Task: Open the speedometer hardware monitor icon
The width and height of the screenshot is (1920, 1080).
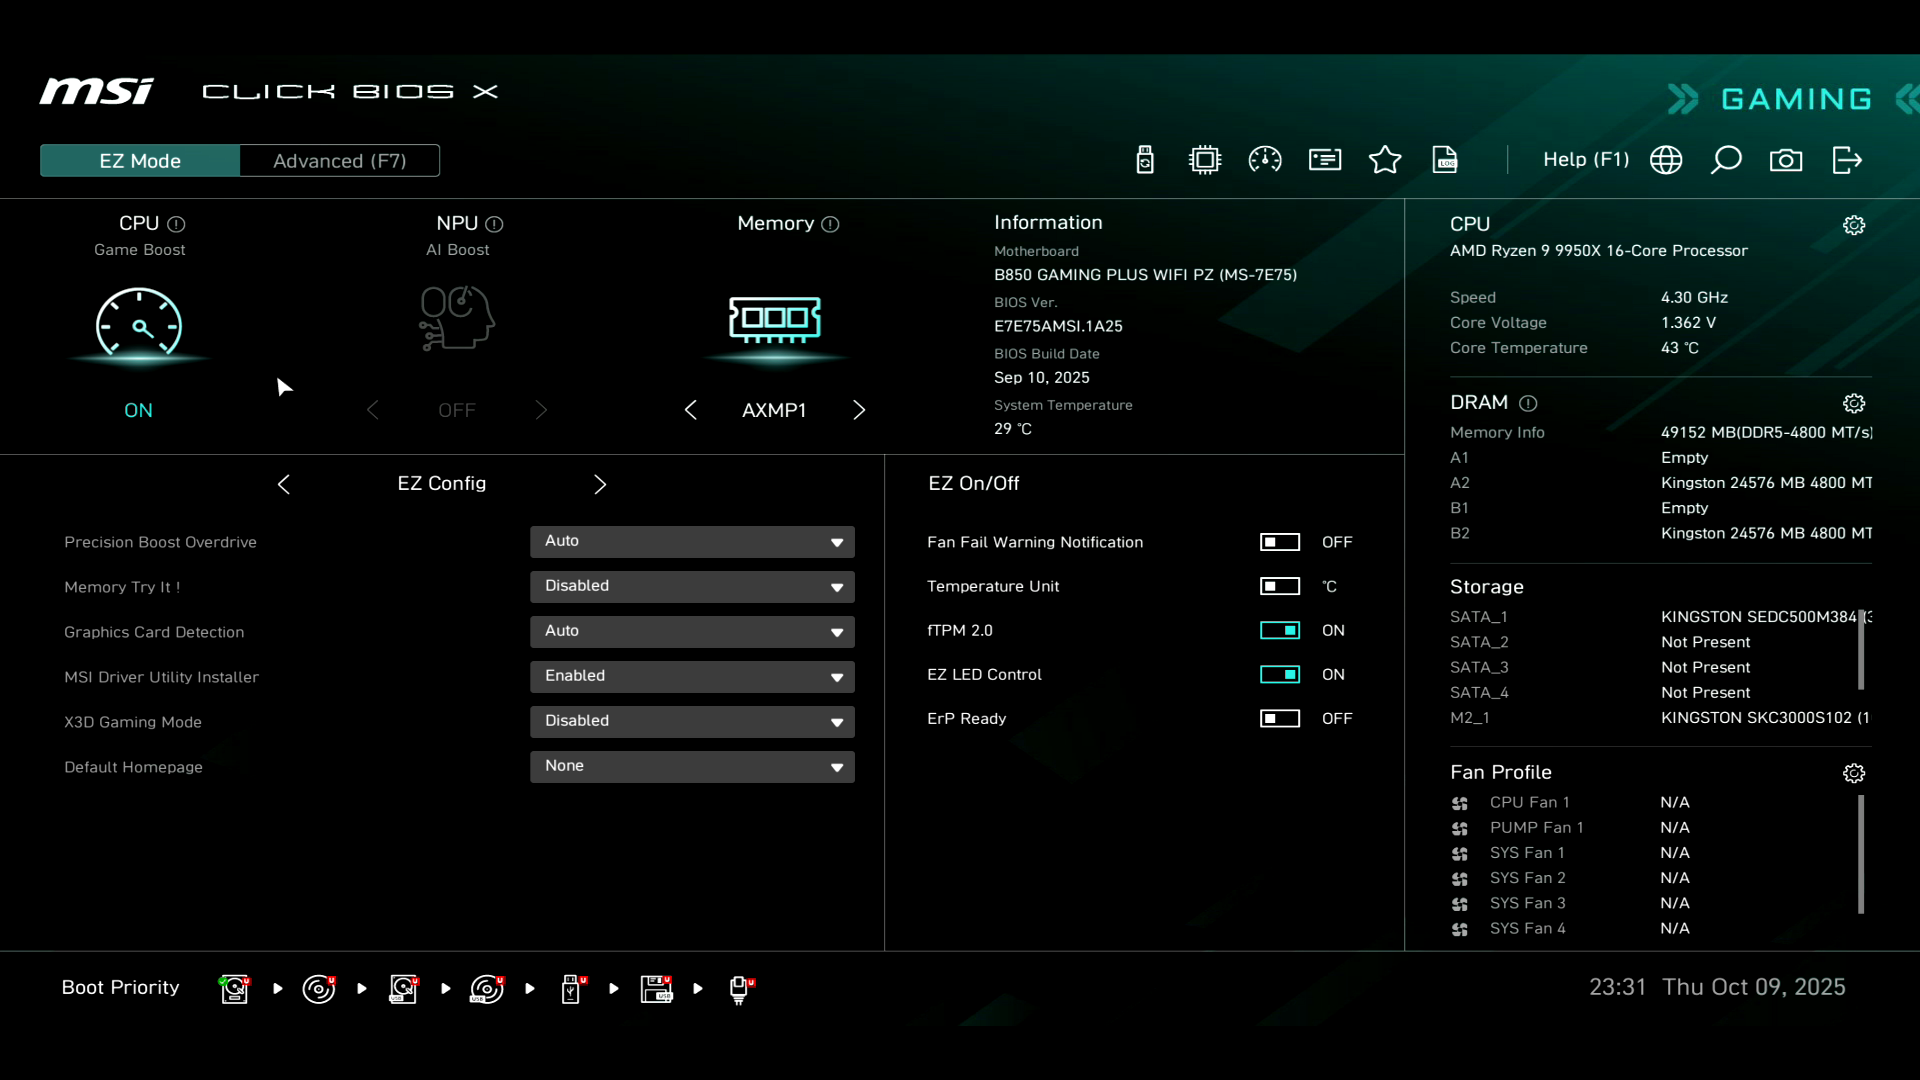Action: [x=1265, y=160]
